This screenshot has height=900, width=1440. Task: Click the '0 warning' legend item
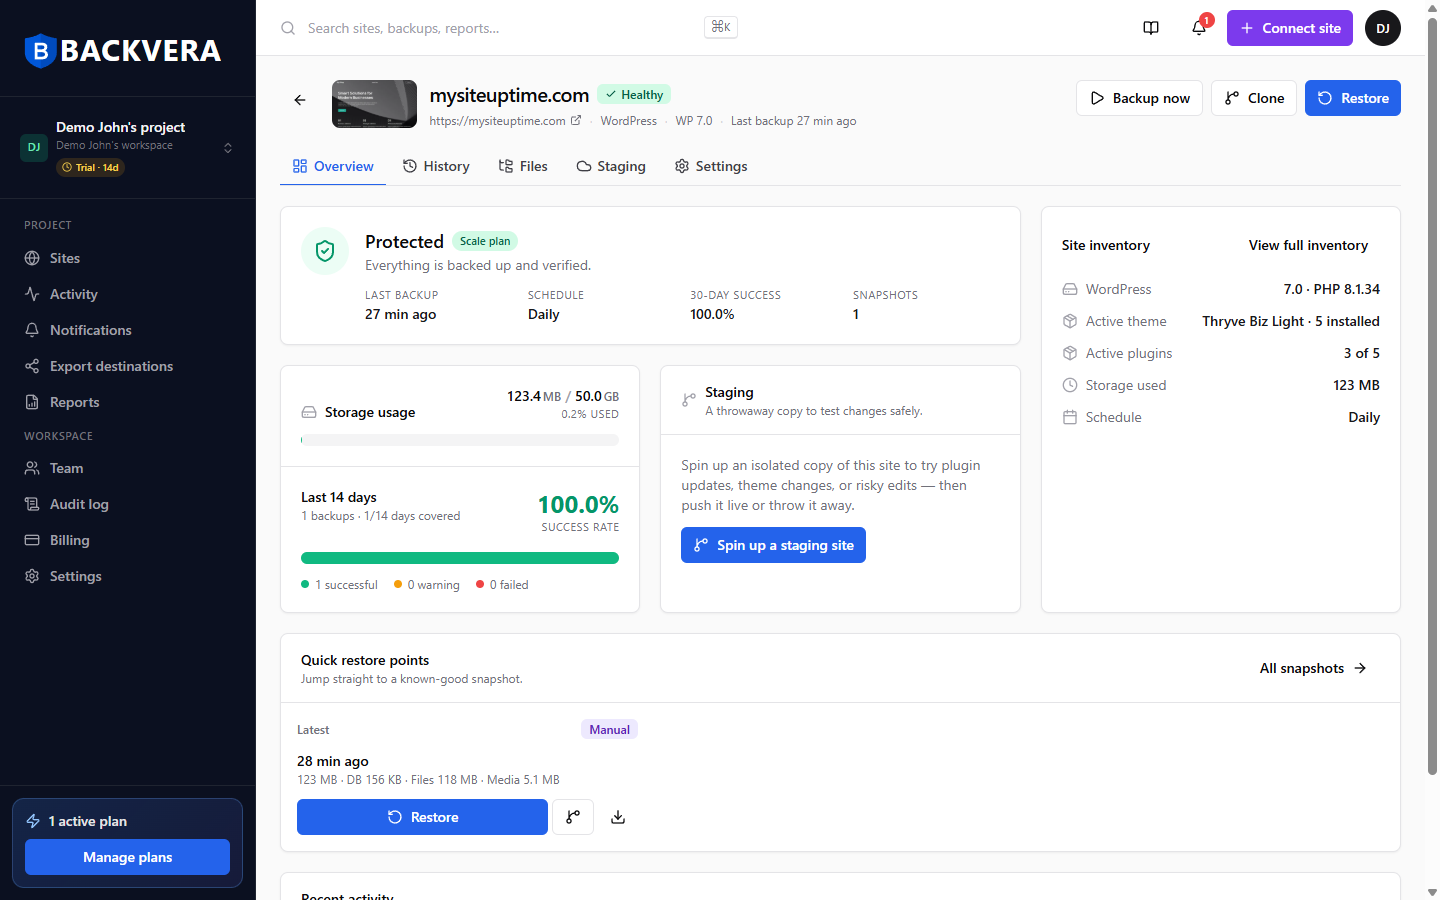(x=427, y=585)
